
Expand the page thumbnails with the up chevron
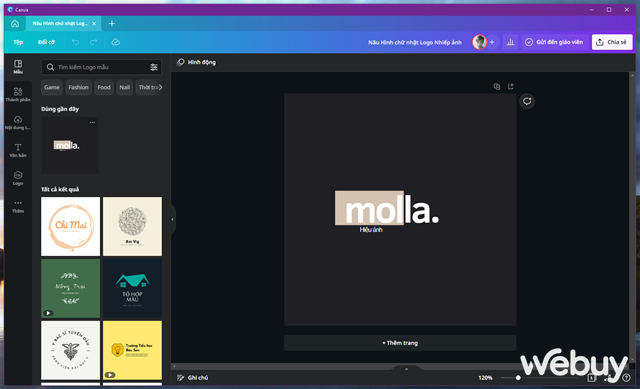point(406,369)
